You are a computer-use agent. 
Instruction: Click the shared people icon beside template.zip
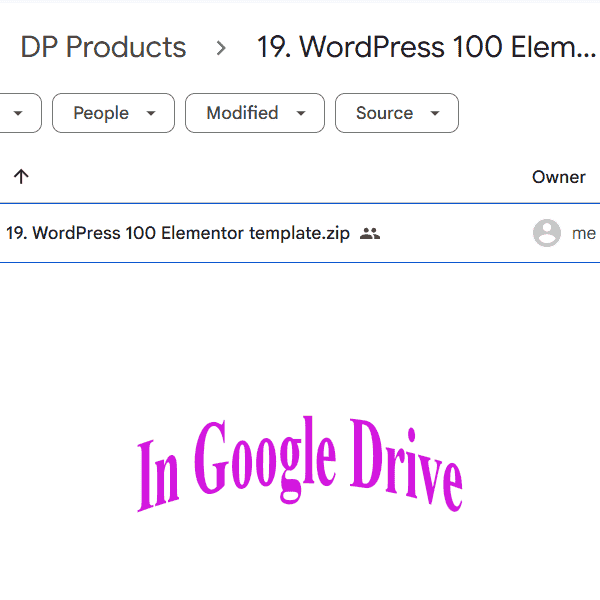(370, 233)
